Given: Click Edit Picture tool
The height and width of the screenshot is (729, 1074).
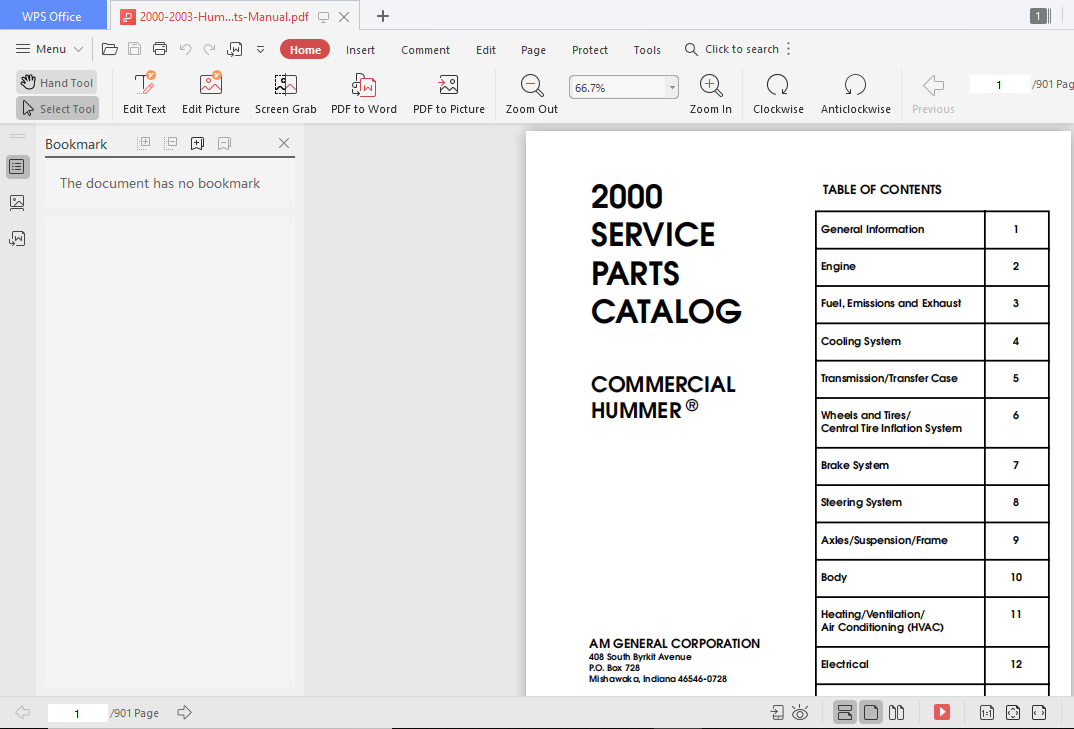Looking at the screenshot, I should (x=211, y=92).
